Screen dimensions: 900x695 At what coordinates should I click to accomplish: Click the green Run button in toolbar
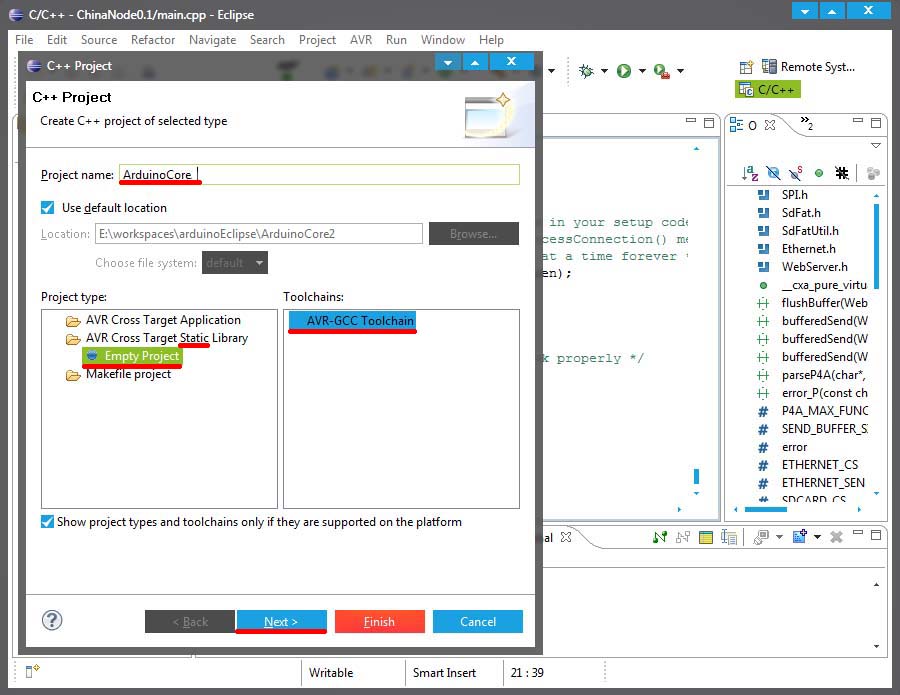(623, 71)
